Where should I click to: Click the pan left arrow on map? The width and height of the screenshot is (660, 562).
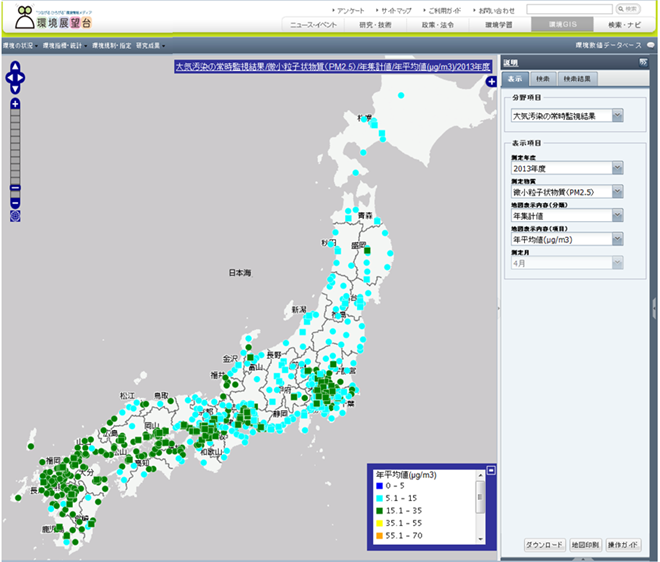click(x=9, y=77)
